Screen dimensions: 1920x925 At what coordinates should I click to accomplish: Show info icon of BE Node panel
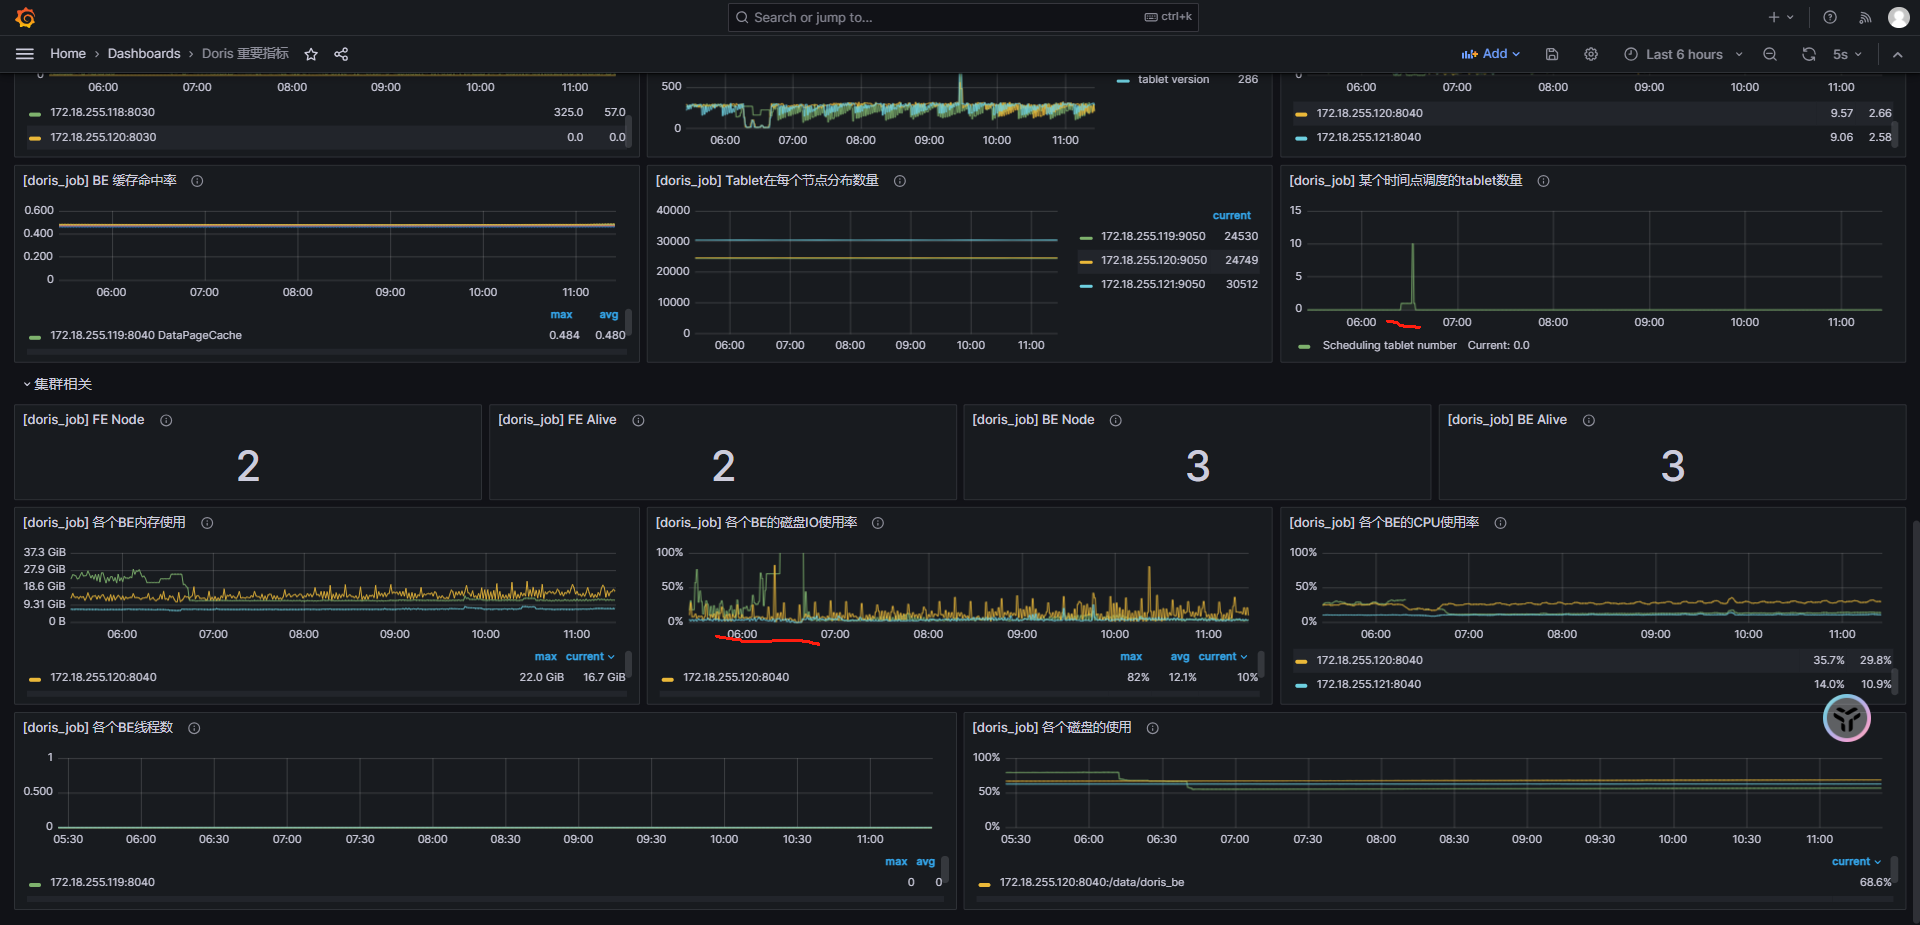[x=1116, y=420]
